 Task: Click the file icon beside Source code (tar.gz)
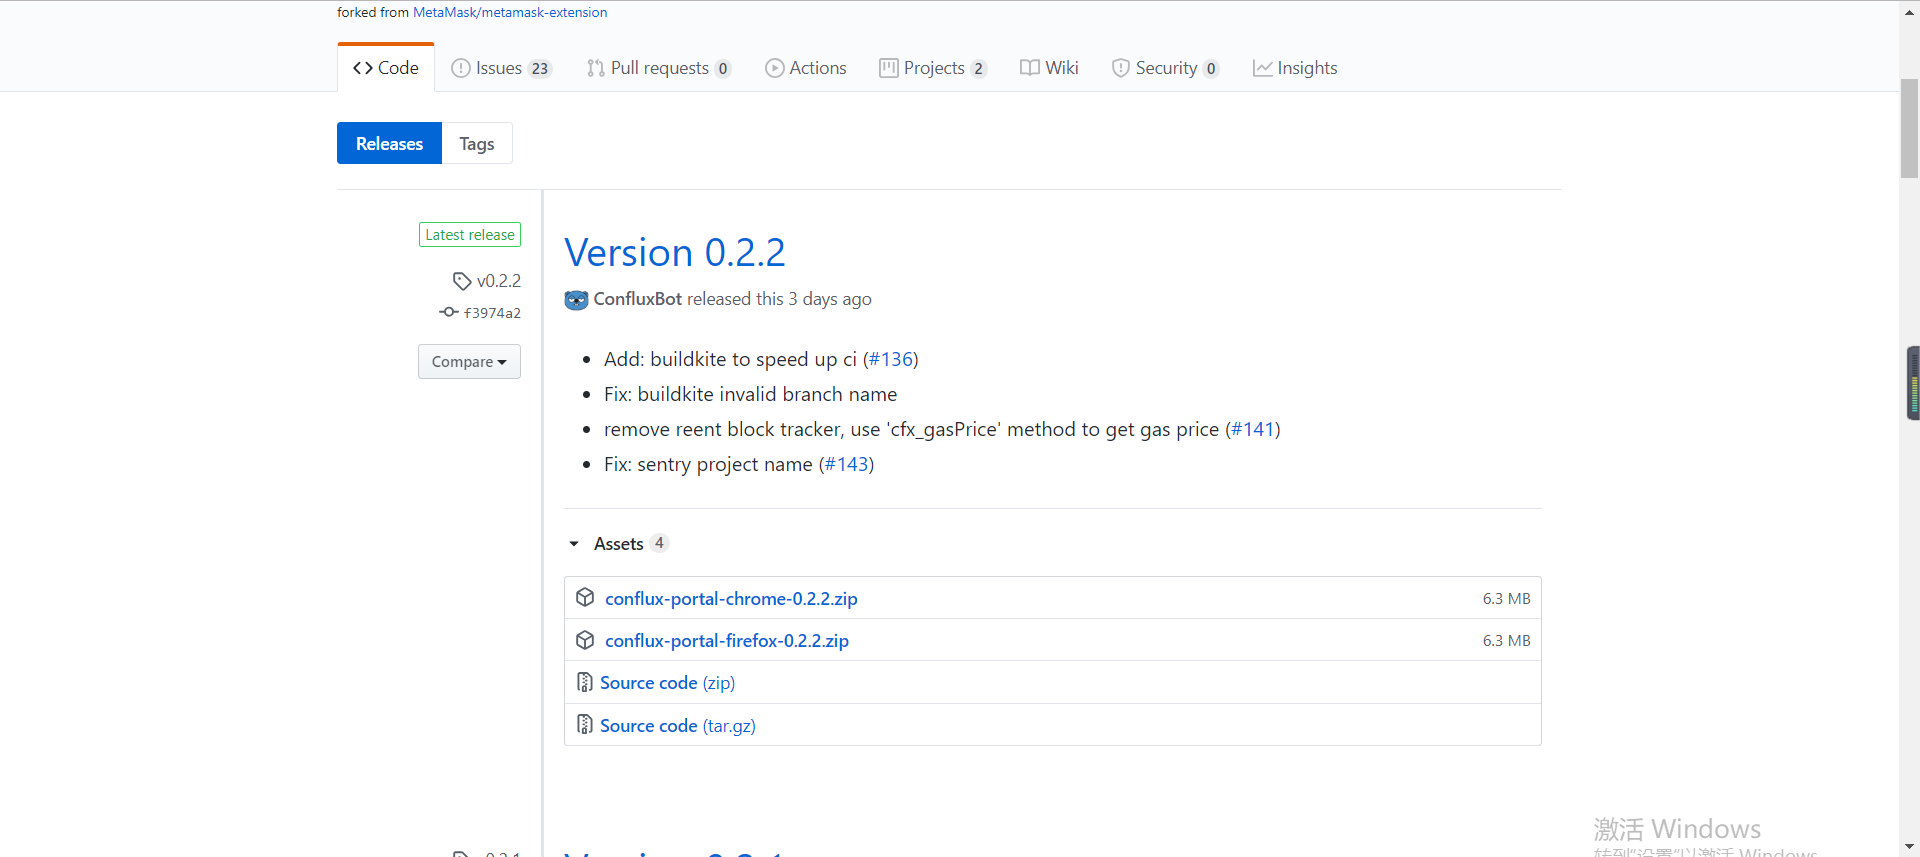[585, 724]
